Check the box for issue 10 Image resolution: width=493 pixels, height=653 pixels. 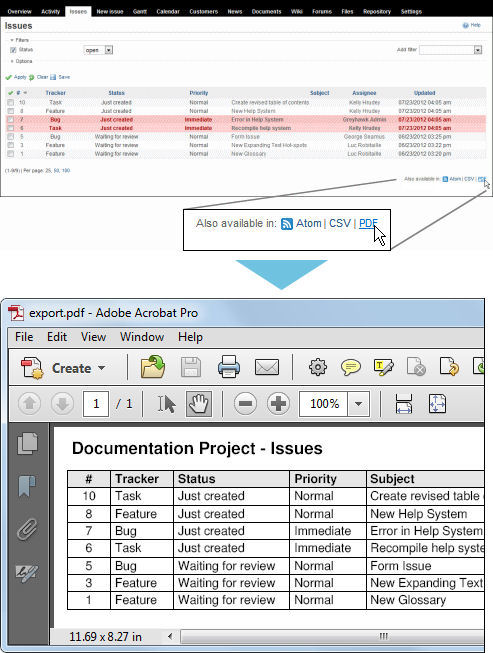[x=11, y=102]
